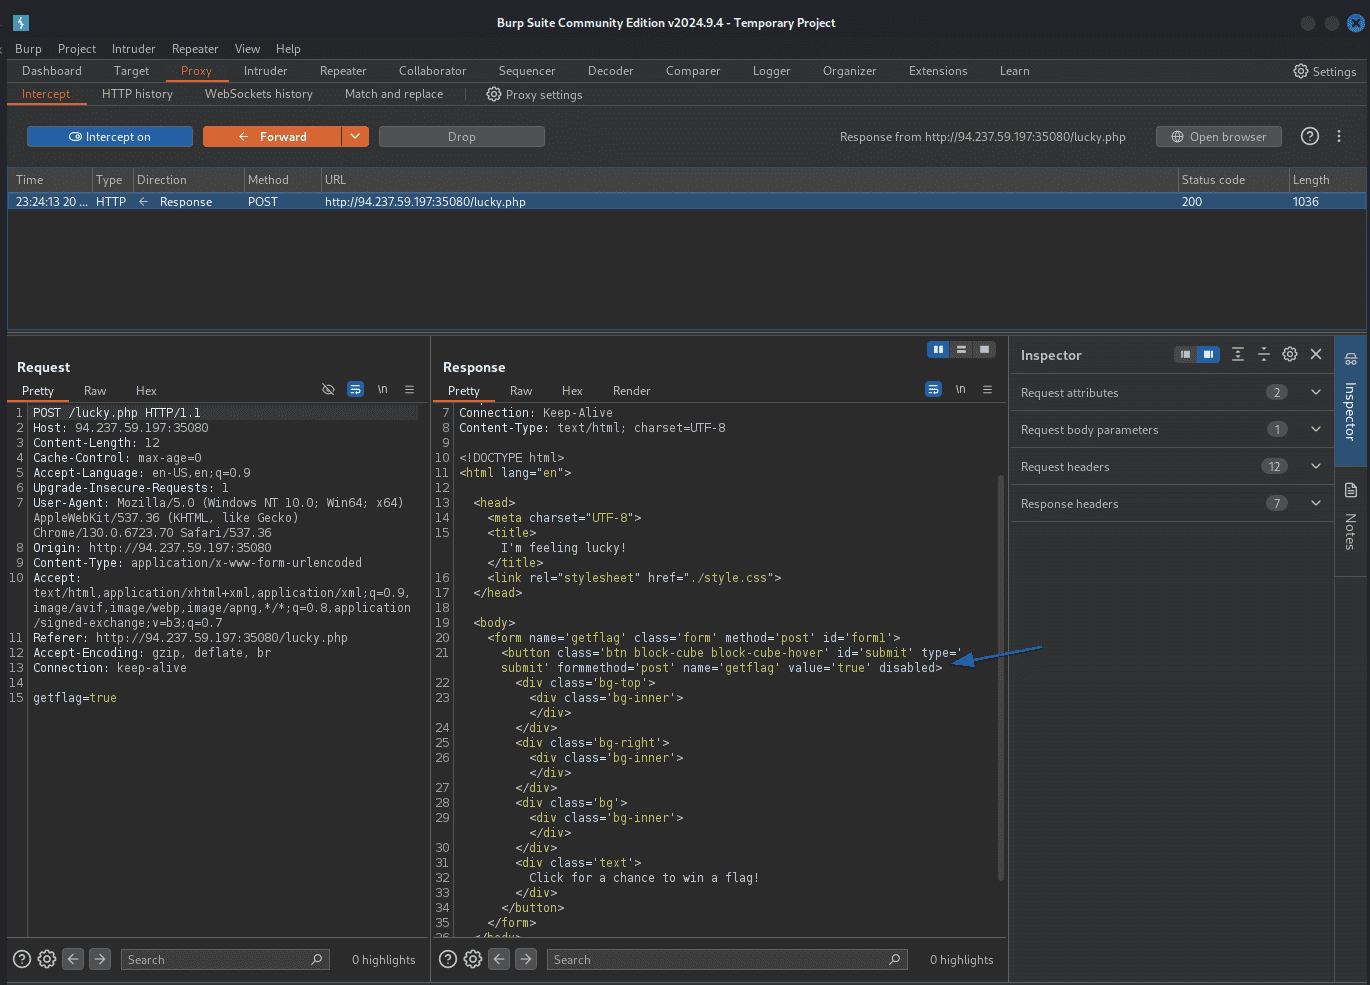The width and height of the screenshot is (1370, 985).
Task: Select tabbed request/response layout
Action: pyautogui.click(x=984, y=349)
